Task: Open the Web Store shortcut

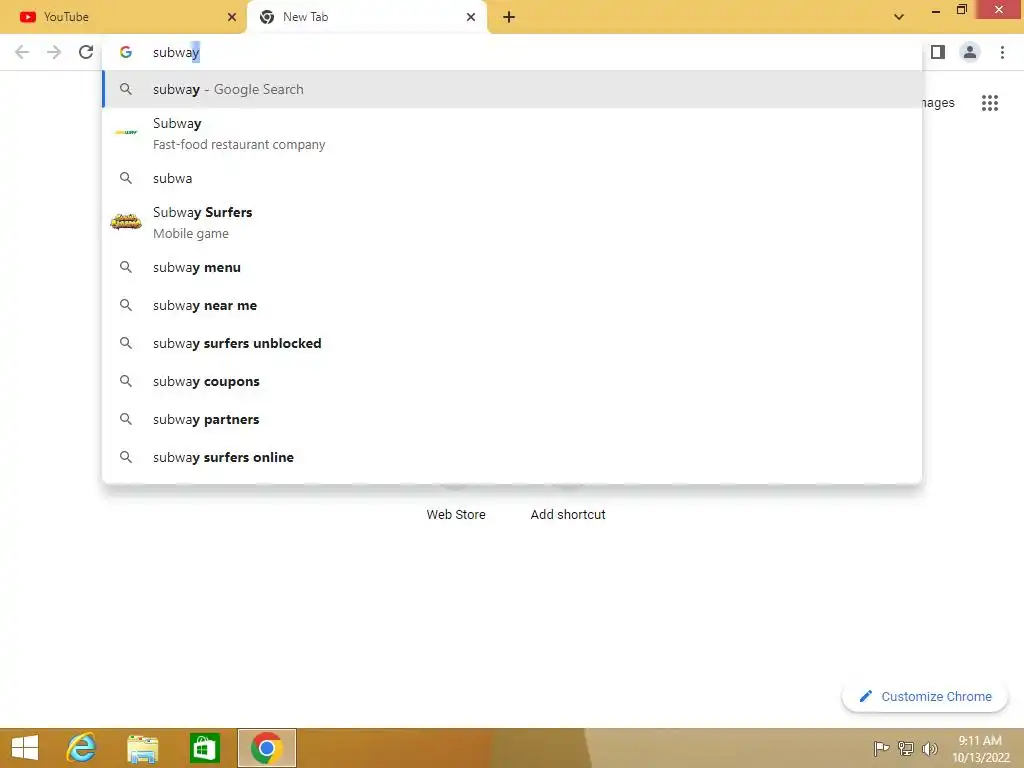Action: click(x=456, y=514)
